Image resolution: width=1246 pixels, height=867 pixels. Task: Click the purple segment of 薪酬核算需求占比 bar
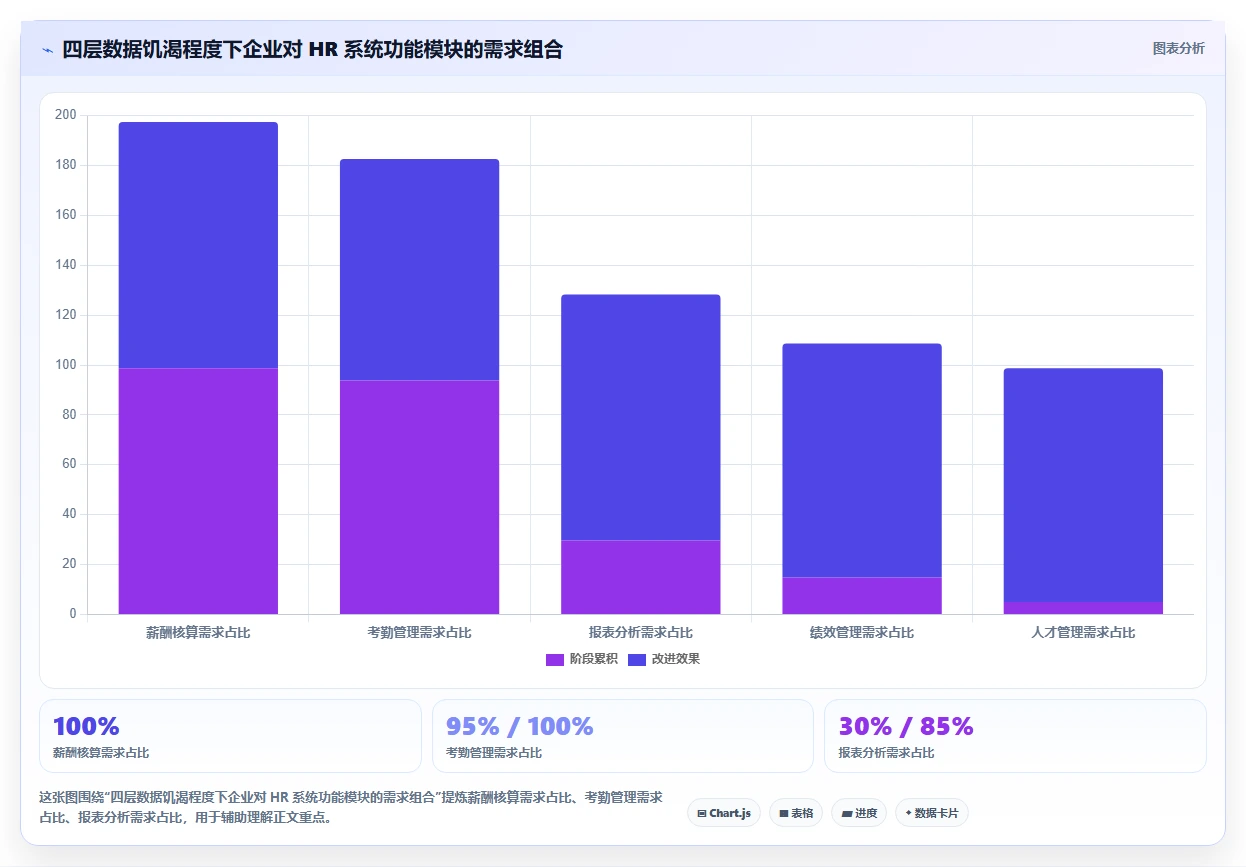point(198,491)
